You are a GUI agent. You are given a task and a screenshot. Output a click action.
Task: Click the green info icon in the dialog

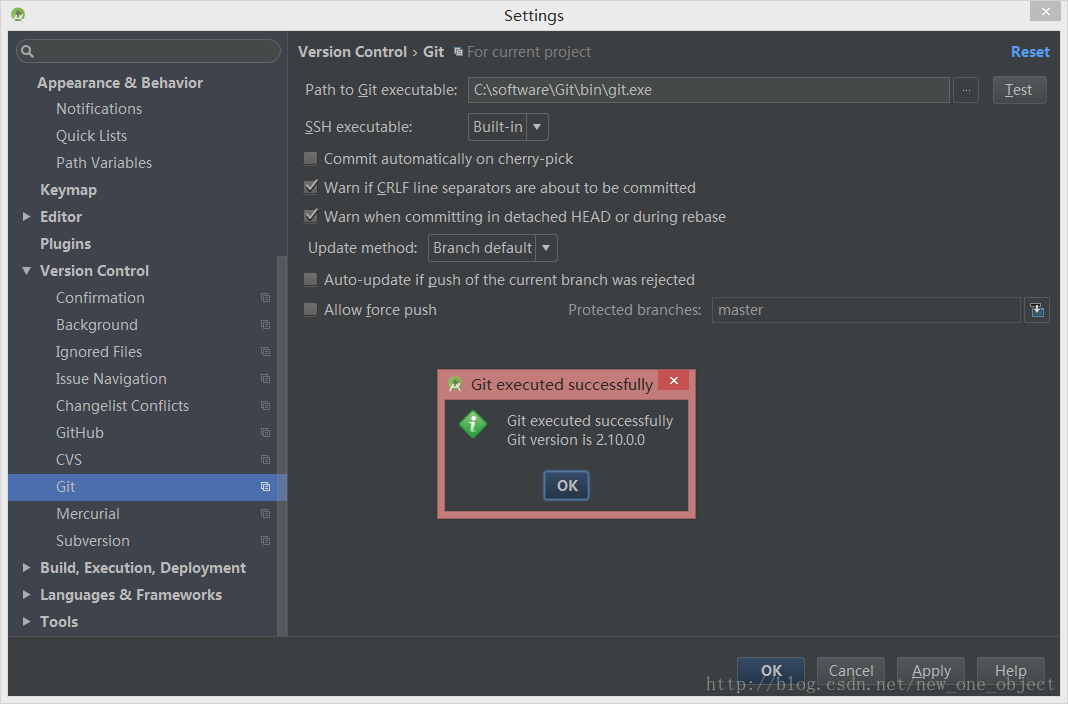tap(473, 424)
